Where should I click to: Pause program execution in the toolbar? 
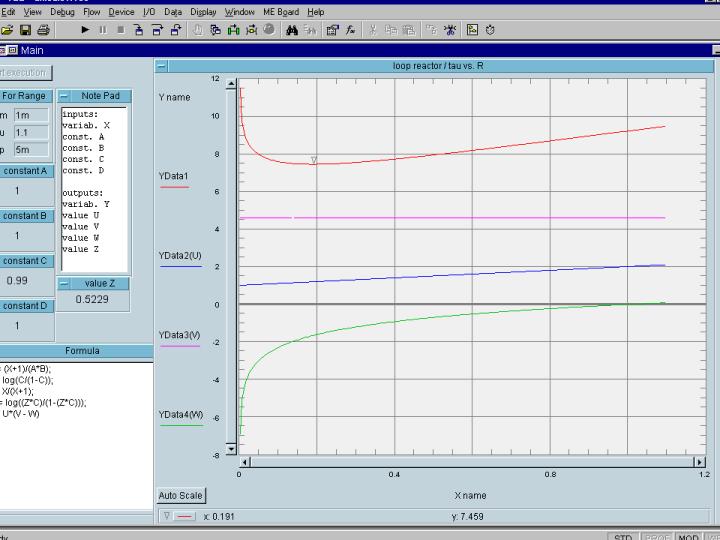click(x=102, y=30)
